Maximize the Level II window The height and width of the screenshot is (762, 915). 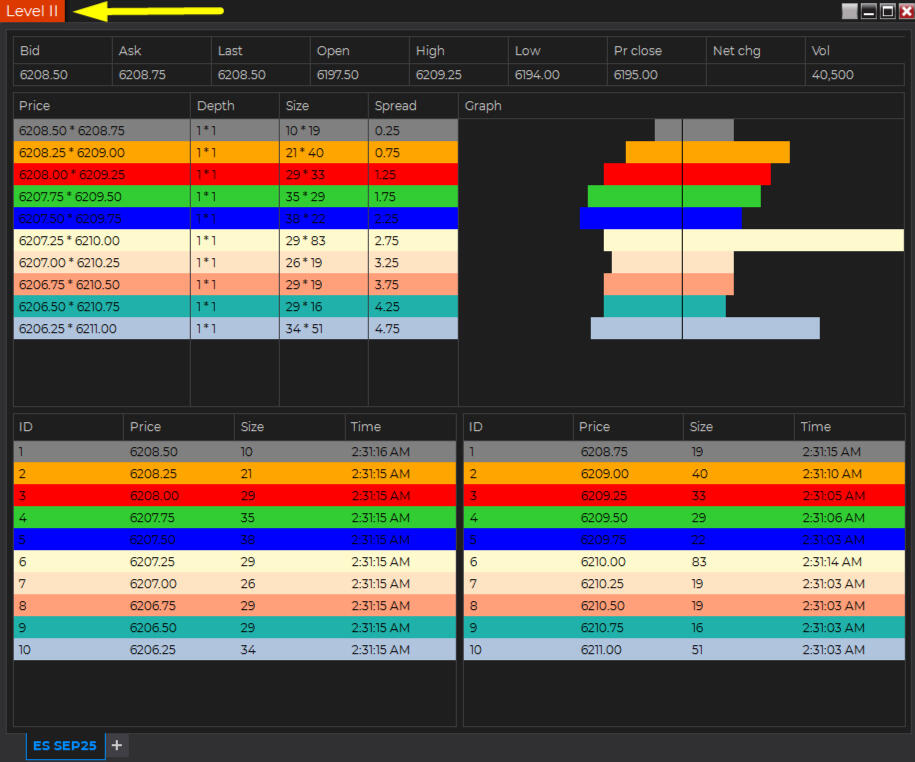887,11
